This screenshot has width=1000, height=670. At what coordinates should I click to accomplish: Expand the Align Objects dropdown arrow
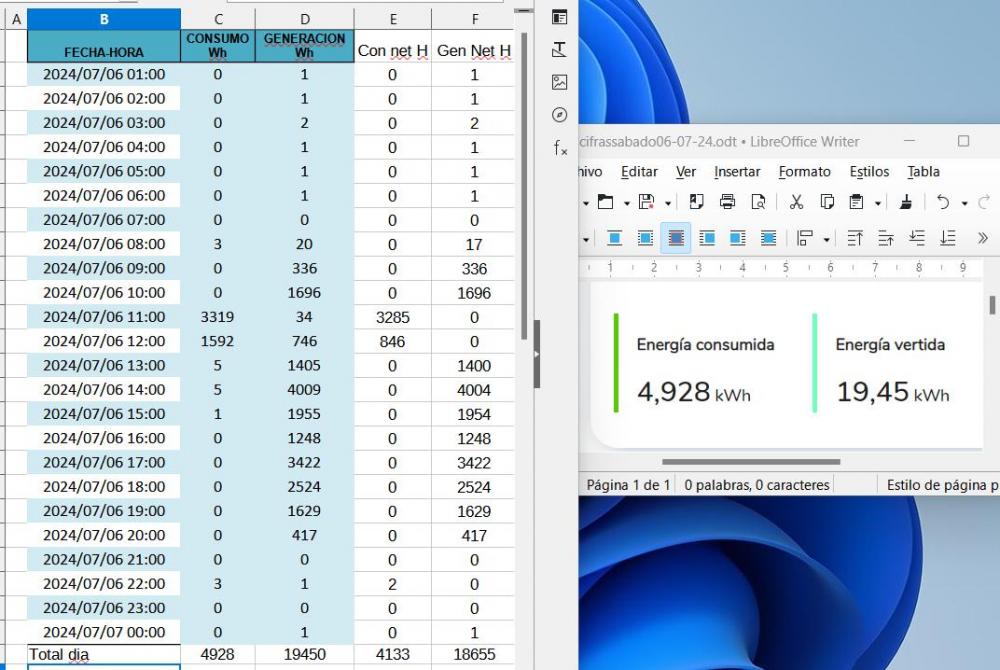tap(827, 240)
